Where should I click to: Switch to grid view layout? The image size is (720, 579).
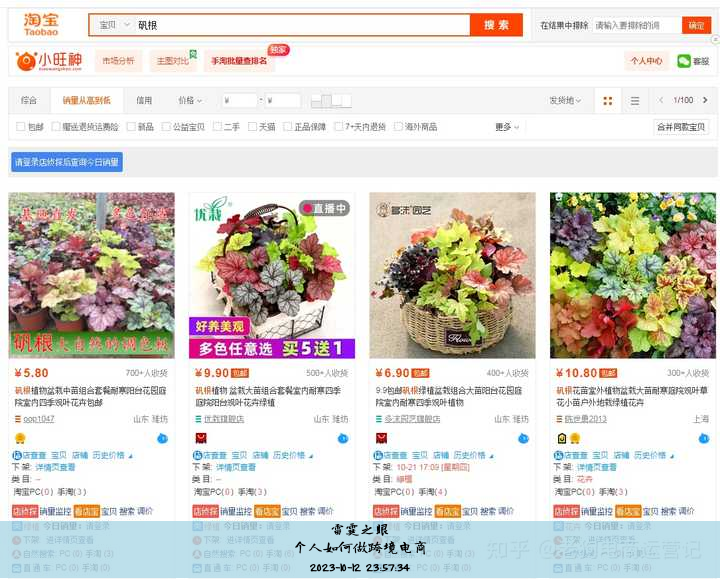[607, 101]
